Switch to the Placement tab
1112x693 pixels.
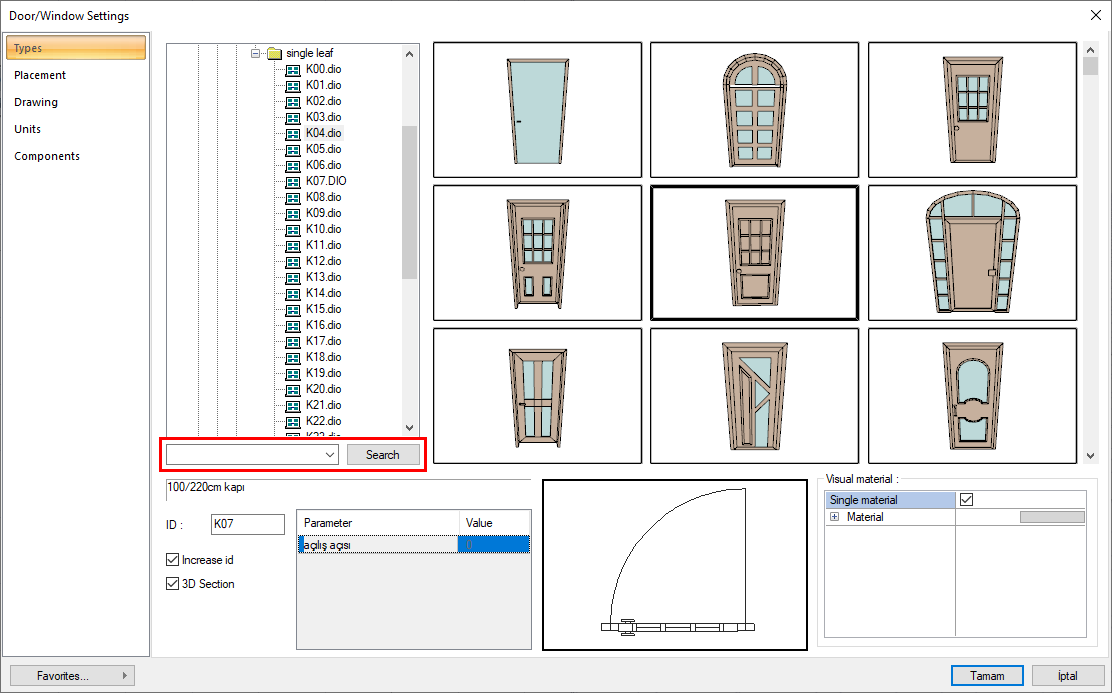click(x=40, y=75)
